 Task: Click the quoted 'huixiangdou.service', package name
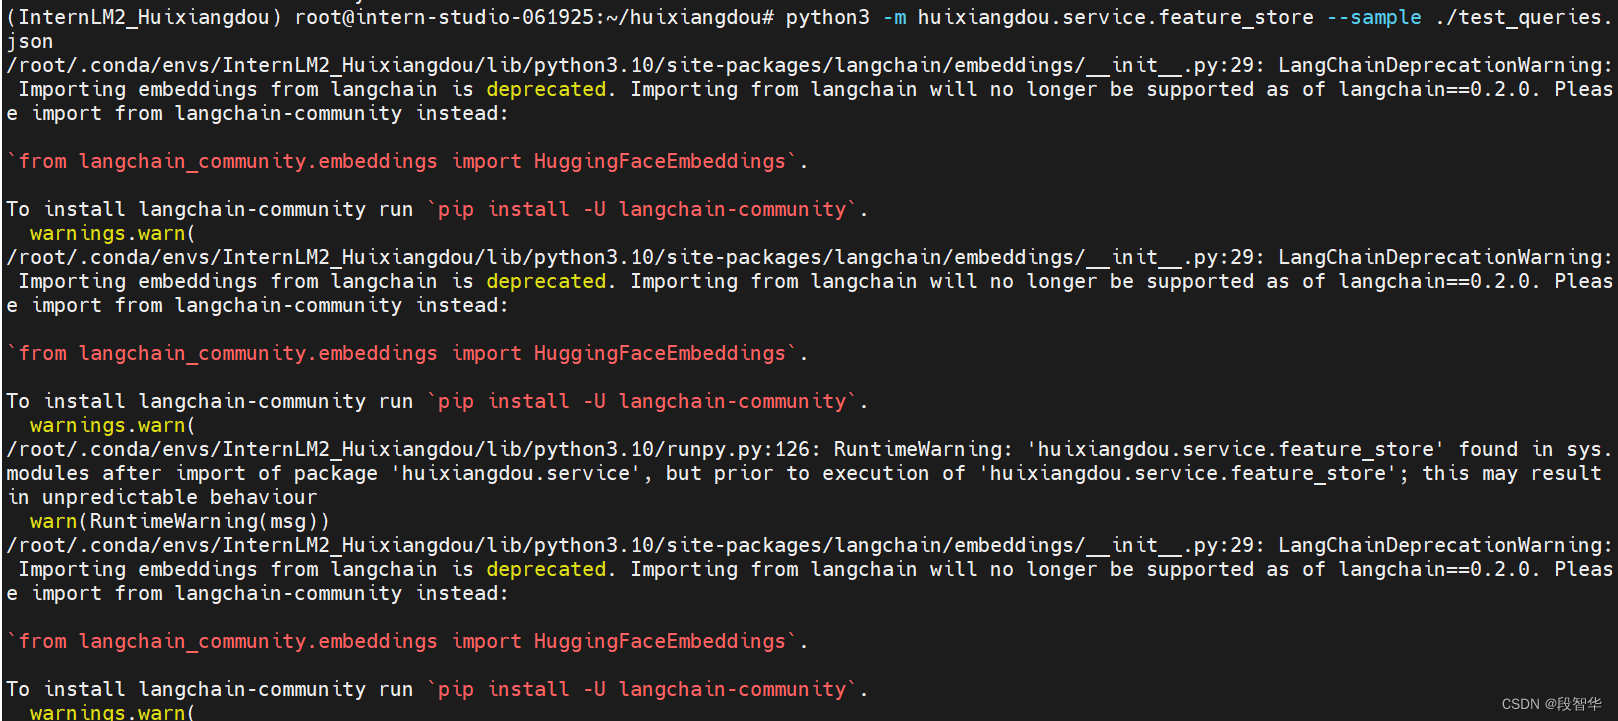(x=521, y=473)
